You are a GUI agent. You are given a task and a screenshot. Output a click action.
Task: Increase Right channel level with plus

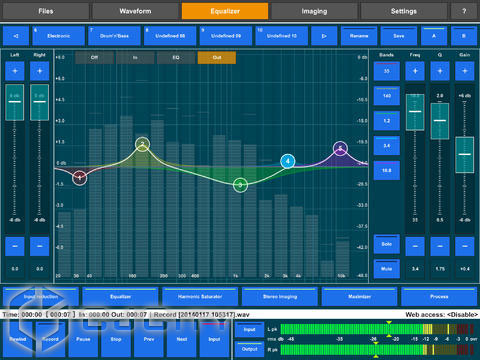[x=39, y=71]
